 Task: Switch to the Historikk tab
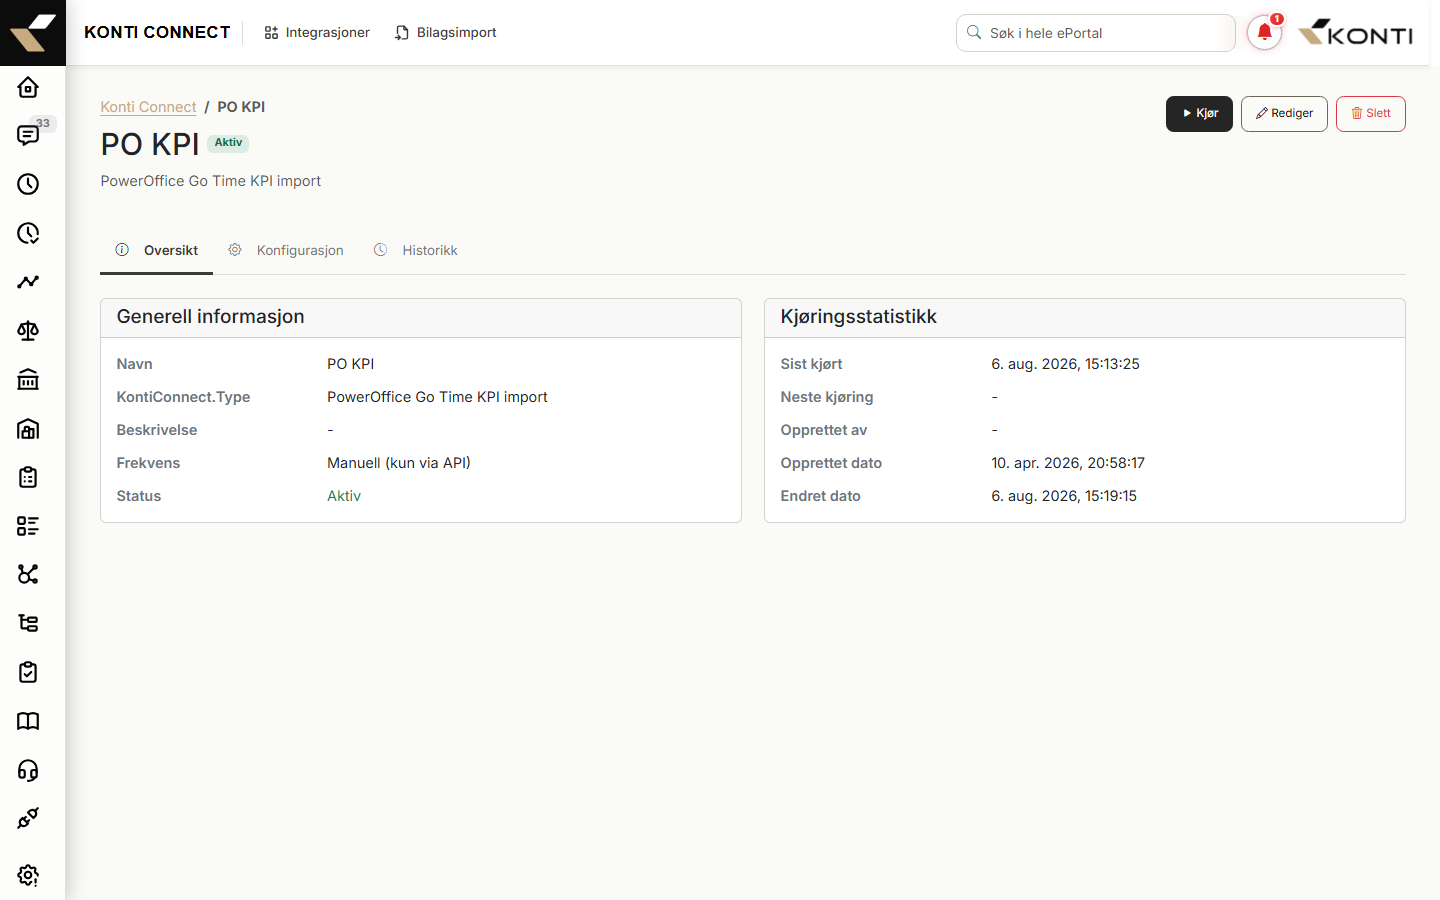click(x=416, y=250)
